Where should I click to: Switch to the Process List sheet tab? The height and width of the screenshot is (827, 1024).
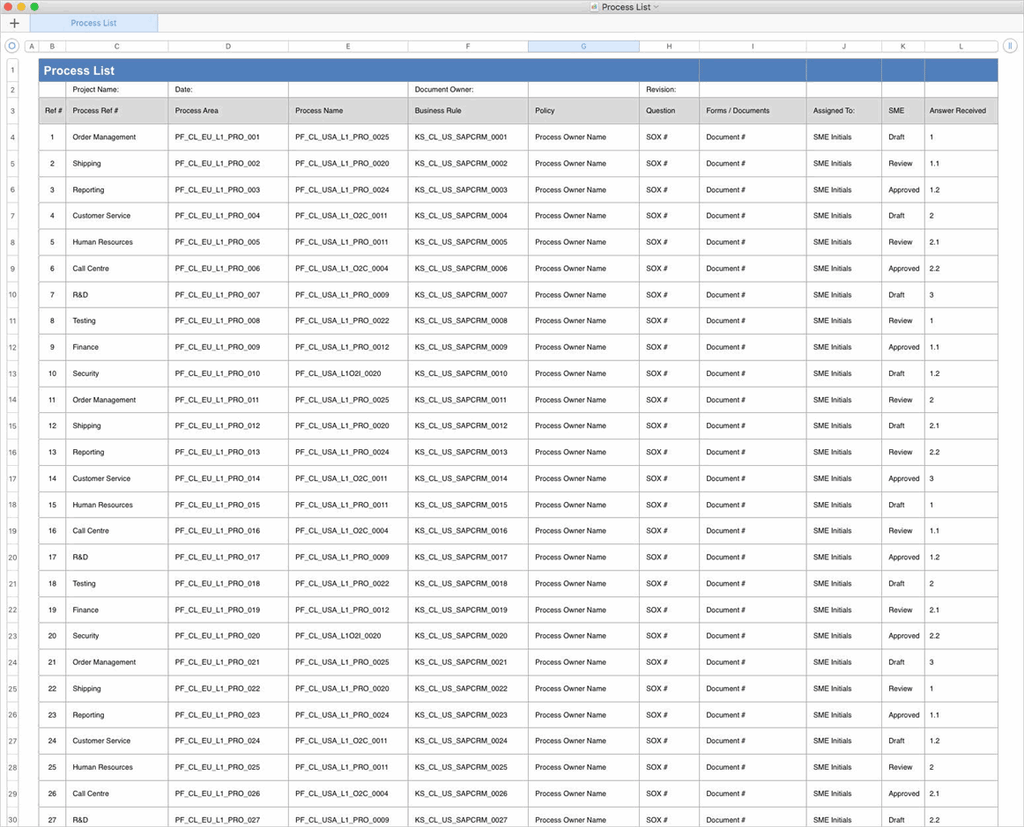[94, 23]
